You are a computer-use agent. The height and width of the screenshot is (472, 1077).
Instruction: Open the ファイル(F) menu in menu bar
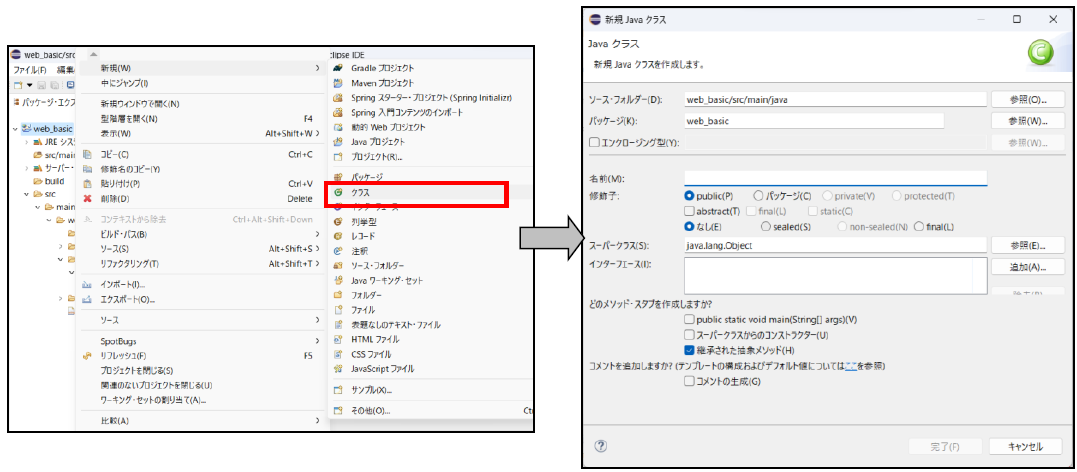tap(29, 70)
